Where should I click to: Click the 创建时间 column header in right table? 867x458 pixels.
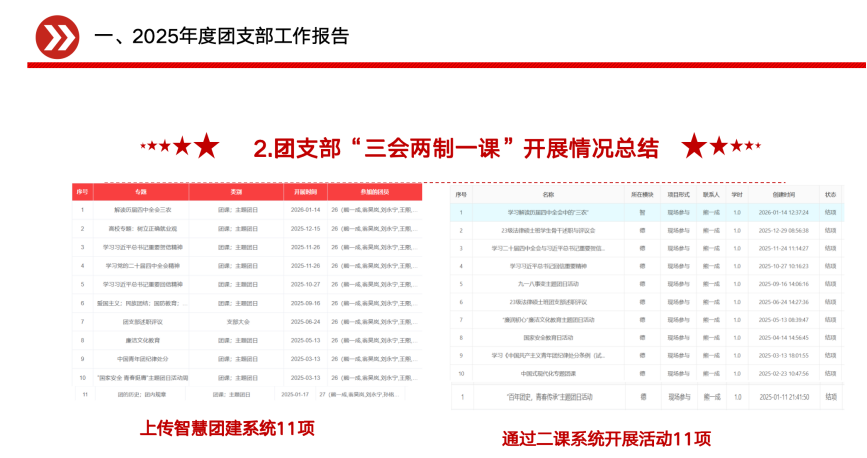(x=783, y=194)
